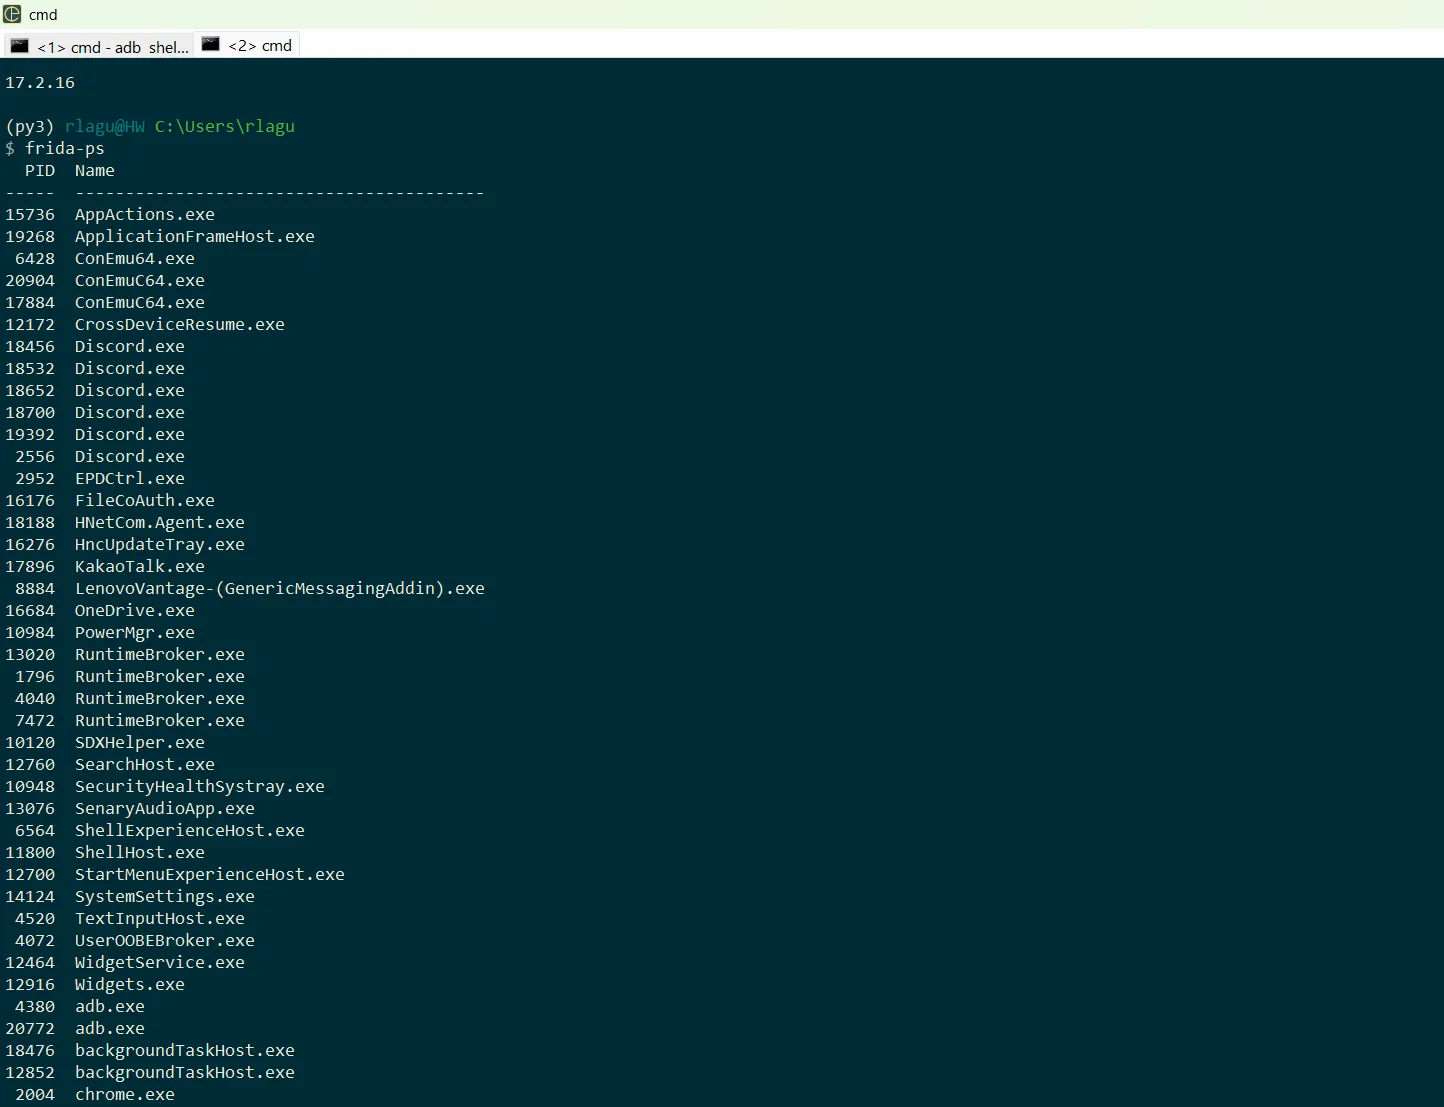Click the 'OneDrive.exe' process name
Viewport: 1444px width, 1107px height.
pos(135,610)
